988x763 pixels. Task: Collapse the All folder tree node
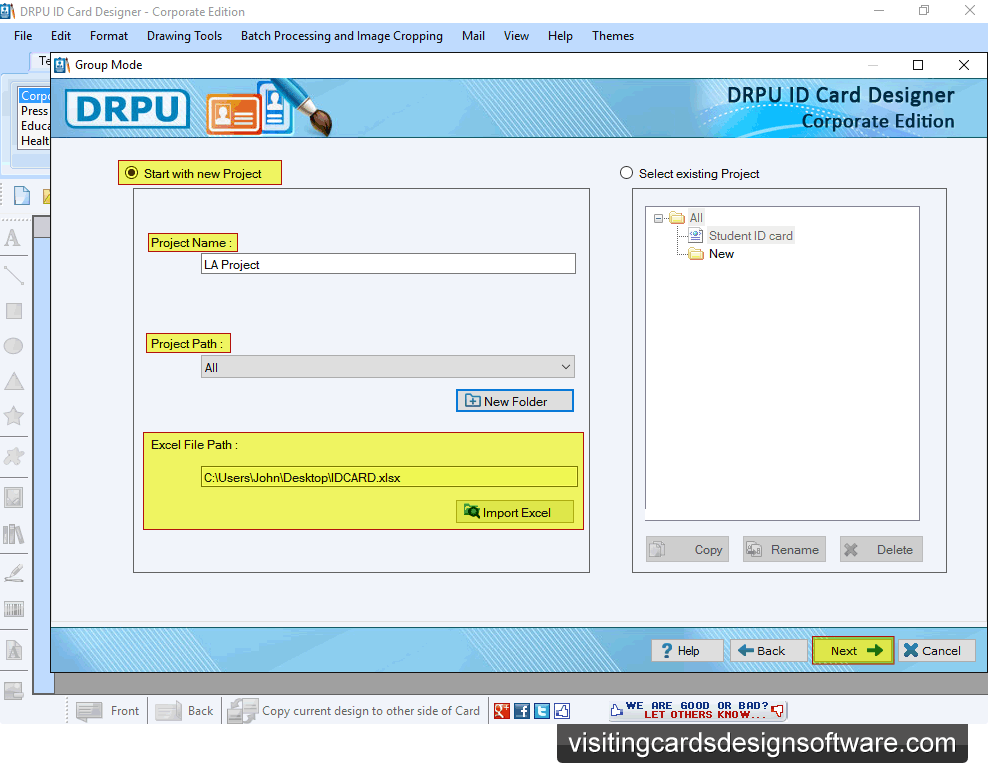[x=658, y=218]
